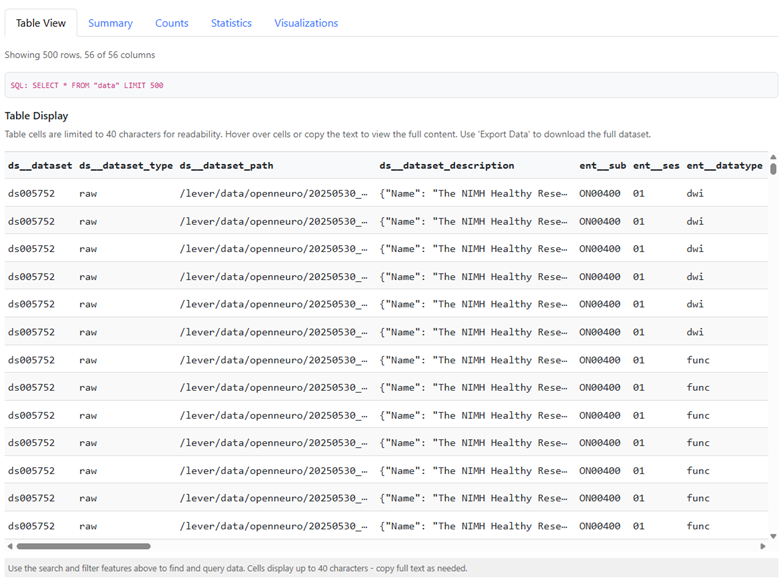The height and width of the screenshot is (584, 783).
Task: Click ON00400 in the last visible row
Action: click(600, 526)
